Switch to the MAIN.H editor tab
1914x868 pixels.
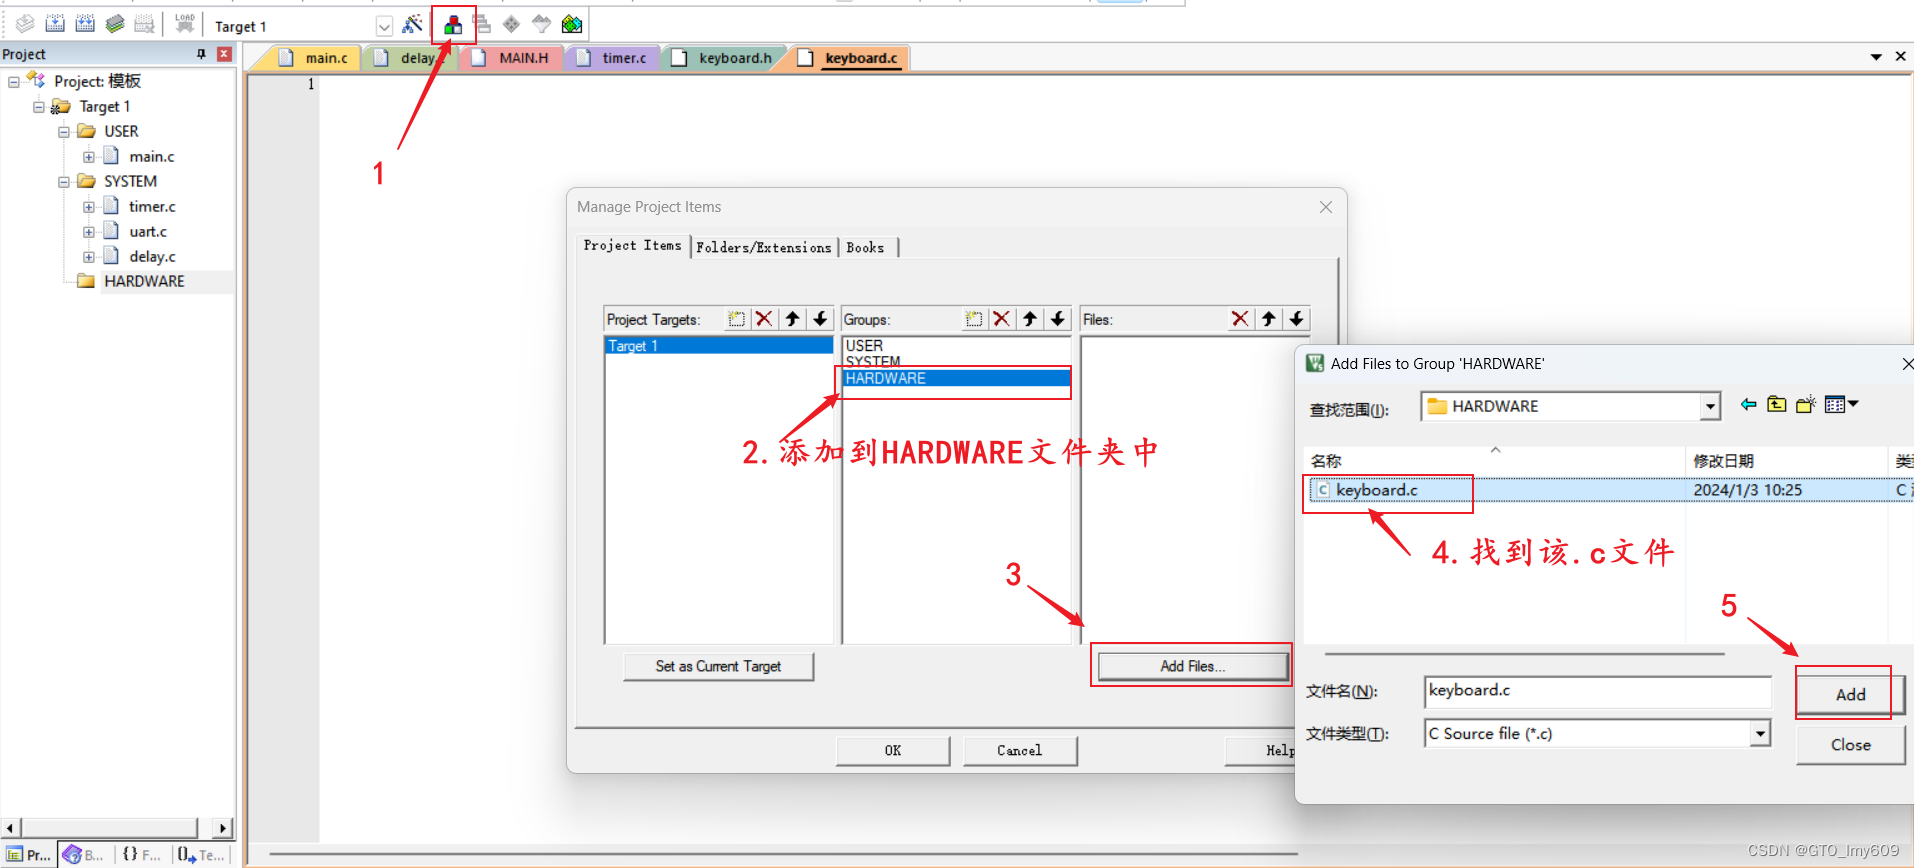[x=511, y=58]
